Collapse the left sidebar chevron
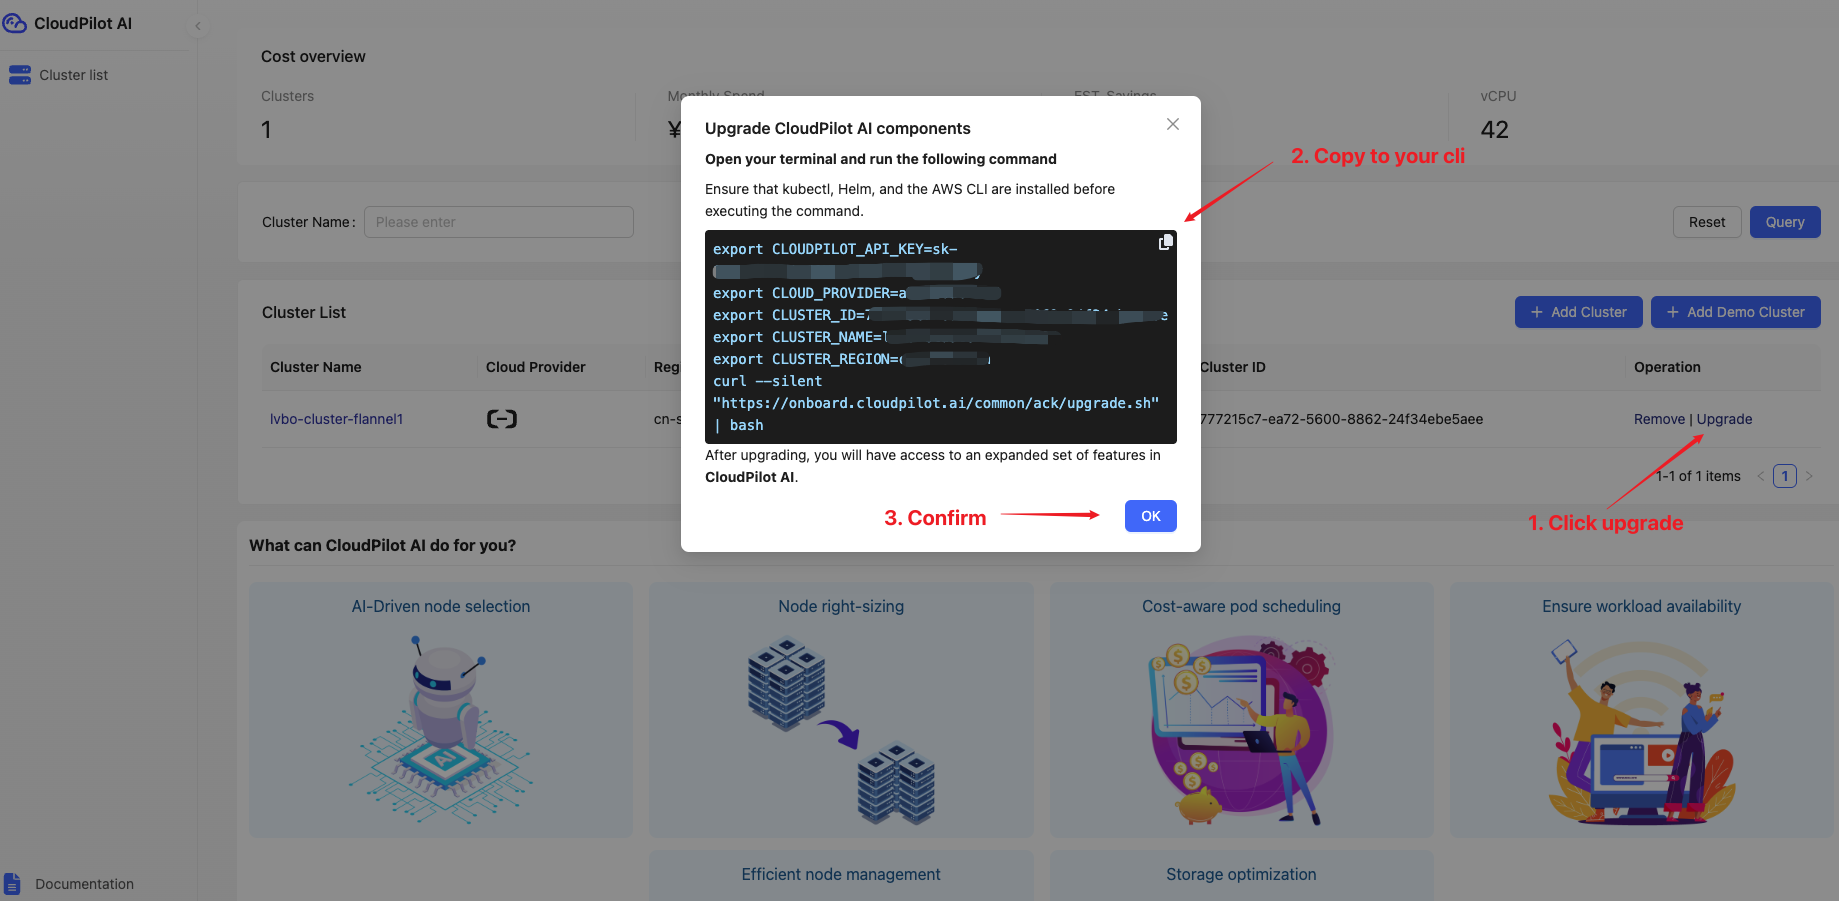Image resolution: width=1839 pixels, height=901 pixels. [198, 26]
